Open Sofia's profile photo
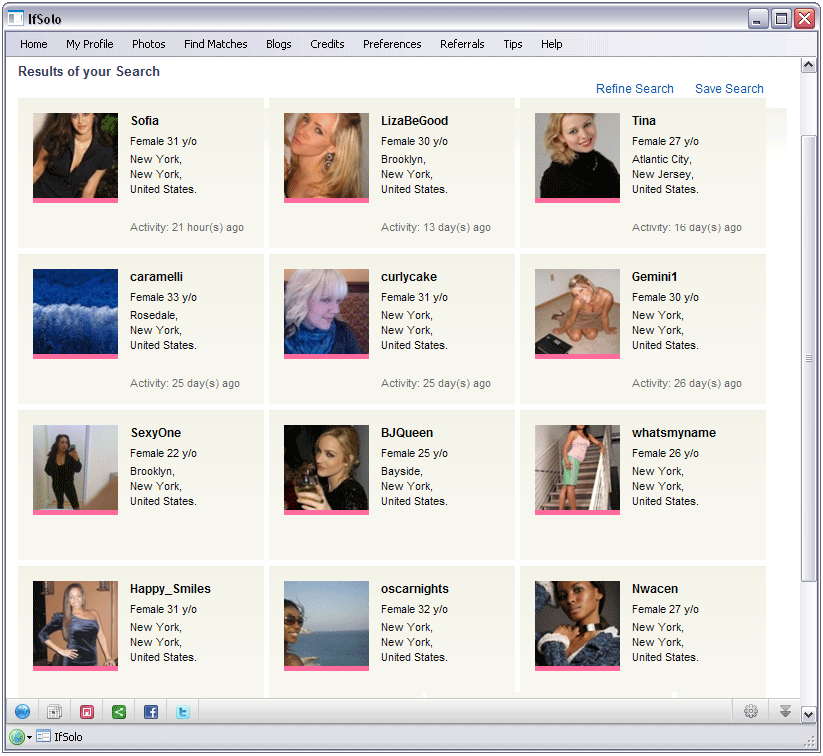The image size is (823, 756). pyautogui.click(x=76, y=156)
